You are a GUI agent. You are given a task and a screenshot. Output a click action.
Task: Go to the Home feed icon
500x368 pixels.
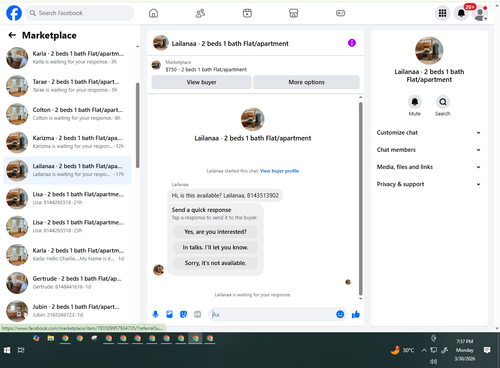pyautogui.click(x=153, y=13)
